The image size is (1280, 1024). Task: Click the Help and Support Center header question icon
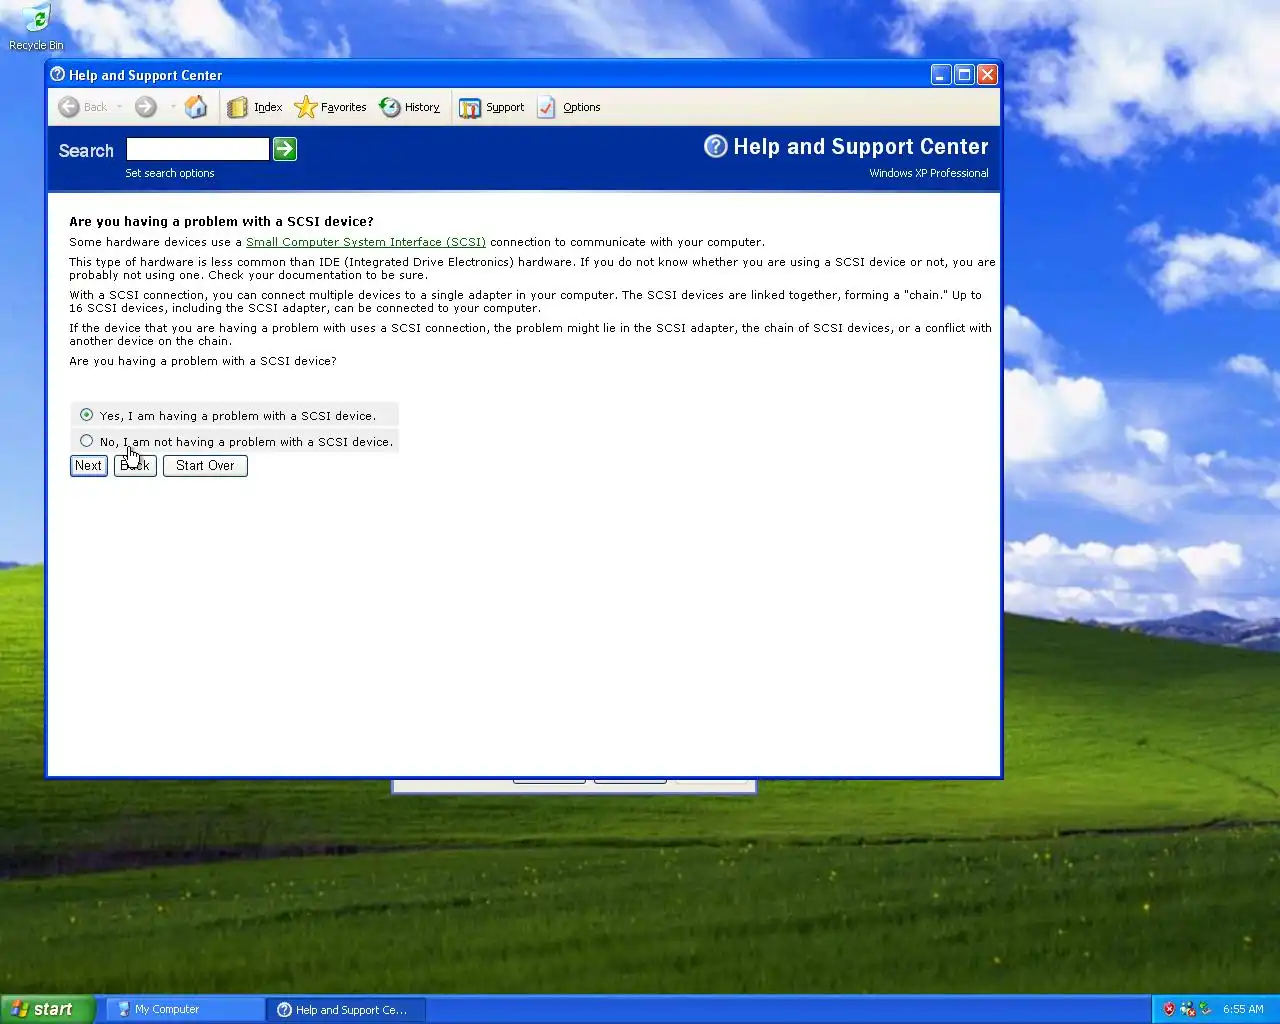point(716,146)
